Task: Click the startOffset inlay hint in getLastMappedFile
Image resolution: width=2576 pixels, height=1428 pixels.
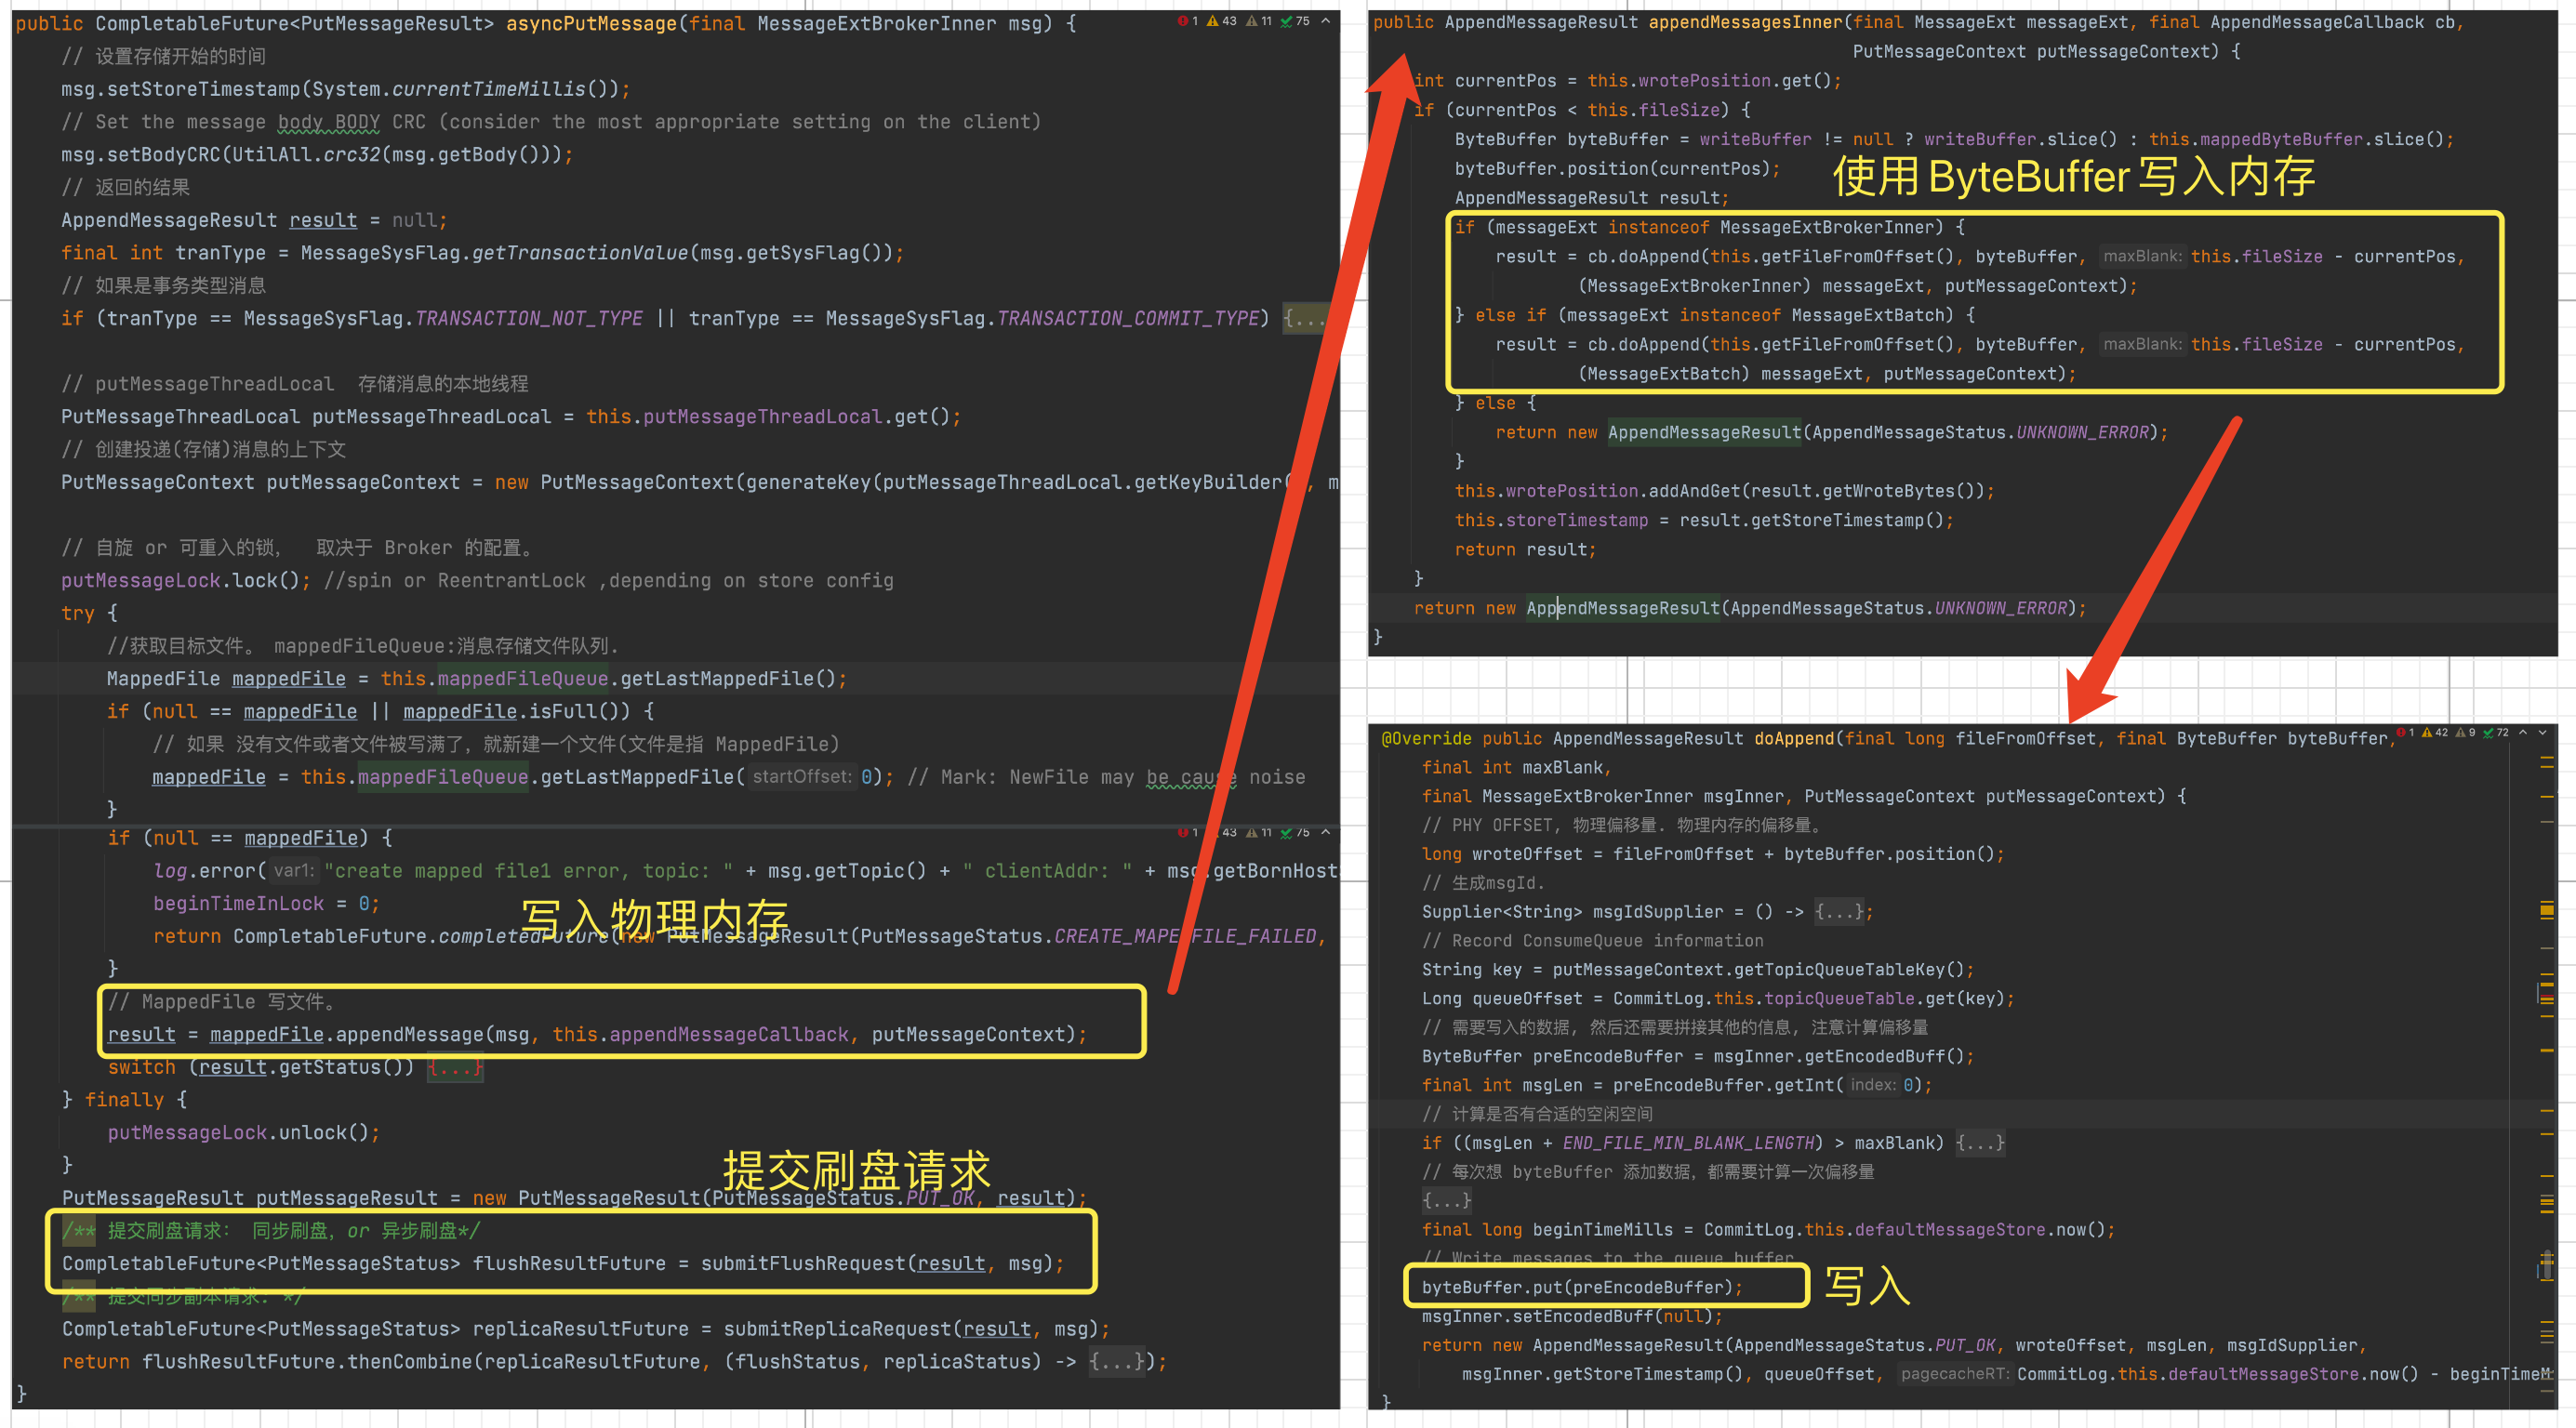Action: (801, 777)
